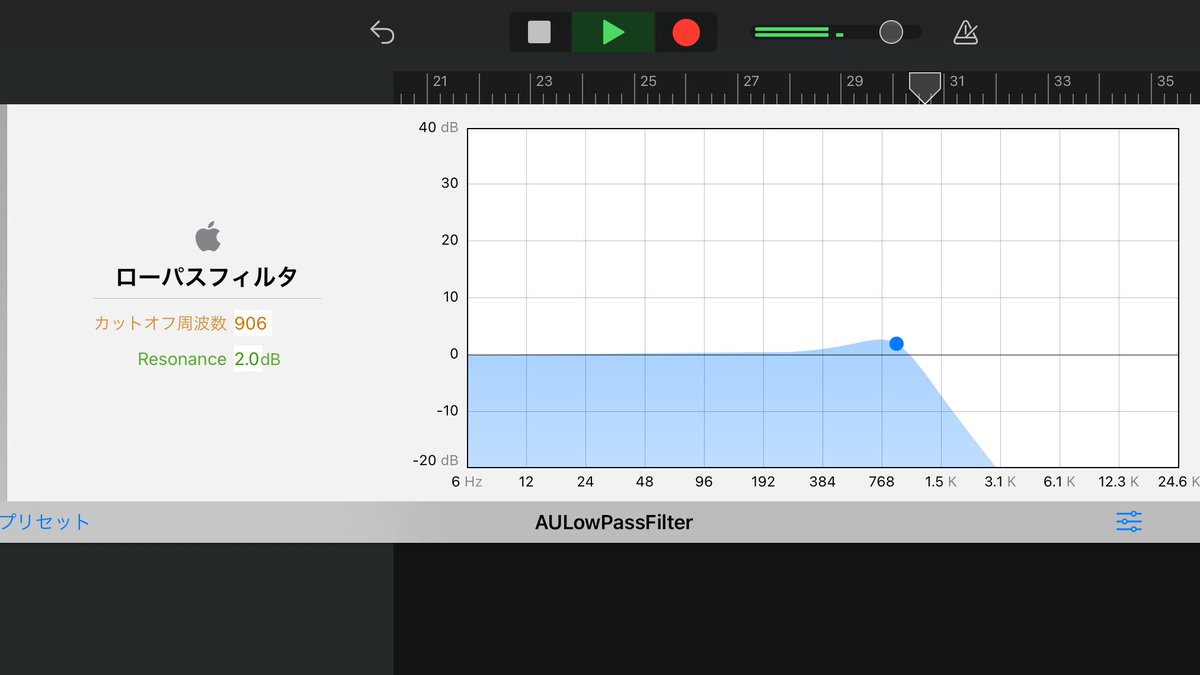Open the plug-in controls sliders icon
This screenshot has height=675, width=1200.
coord(1129,521)
